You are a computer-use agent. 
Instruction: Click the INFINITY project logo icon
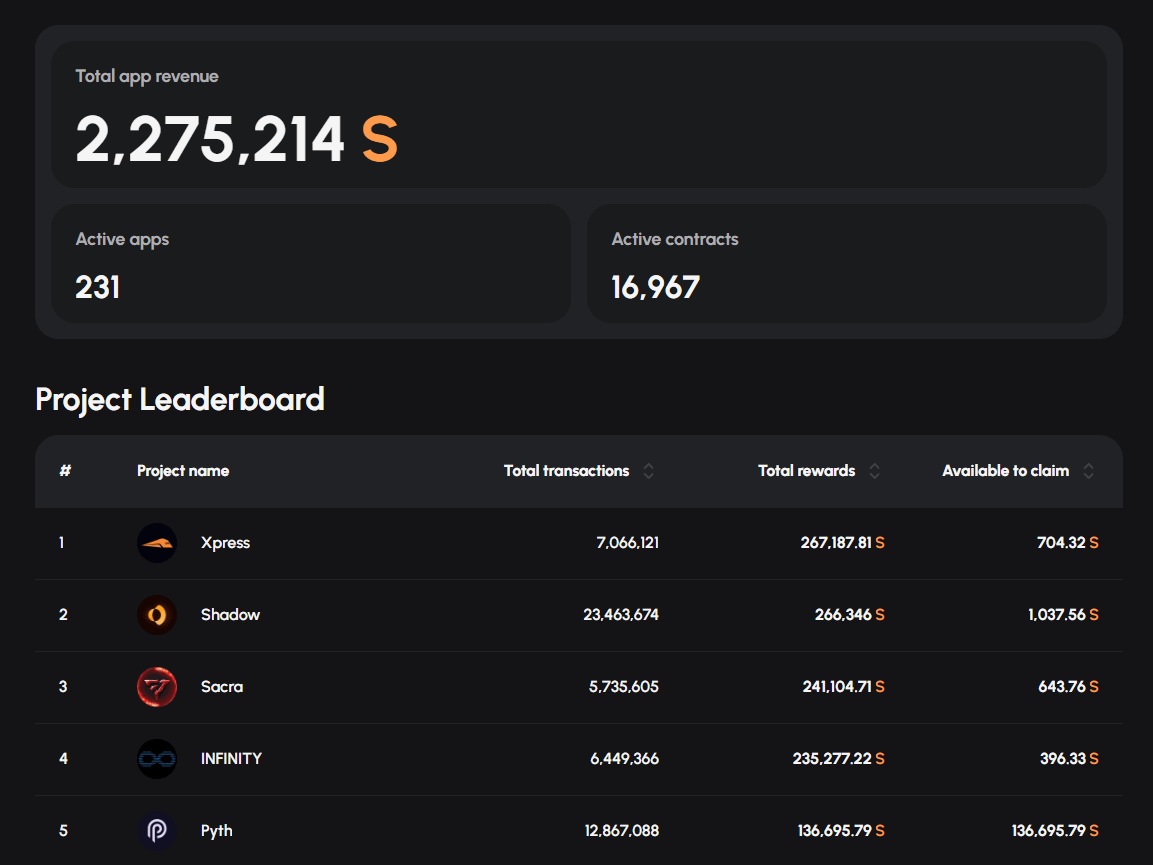(157, 759)
